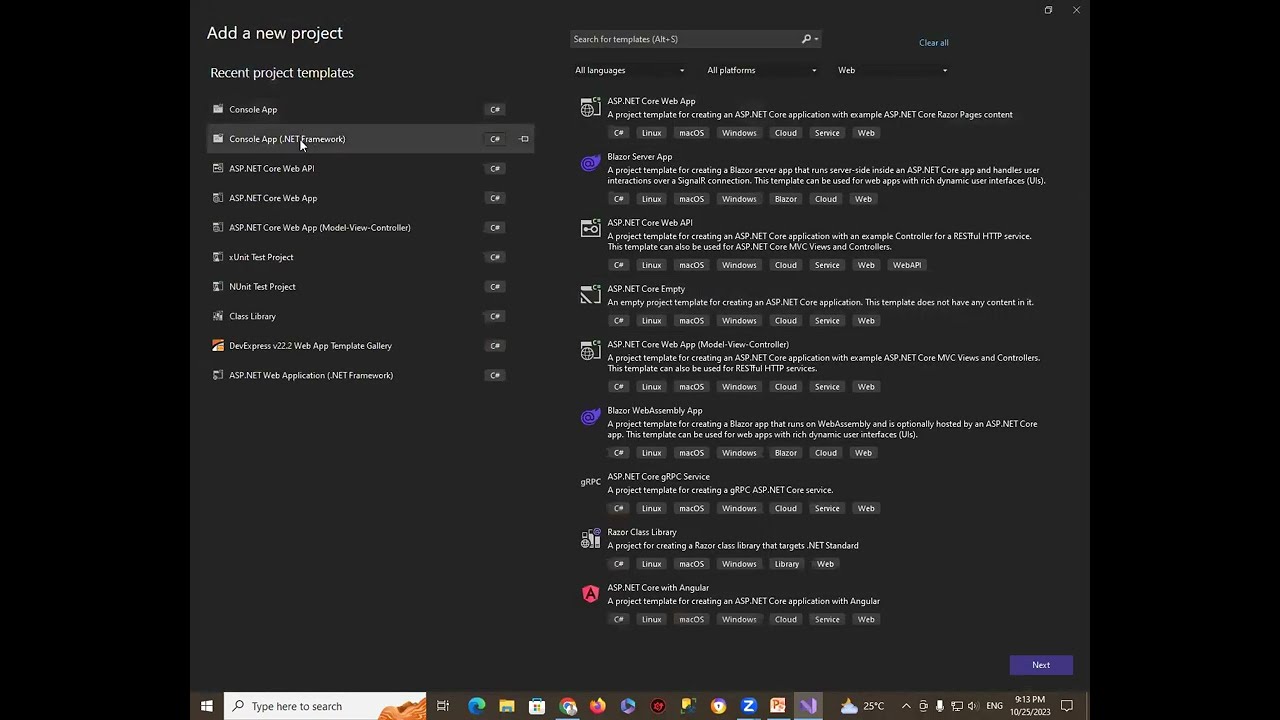Pin the Console App (.NET Framework) template
Viewport: 1280px width, 720px height.
coord(524,139)
